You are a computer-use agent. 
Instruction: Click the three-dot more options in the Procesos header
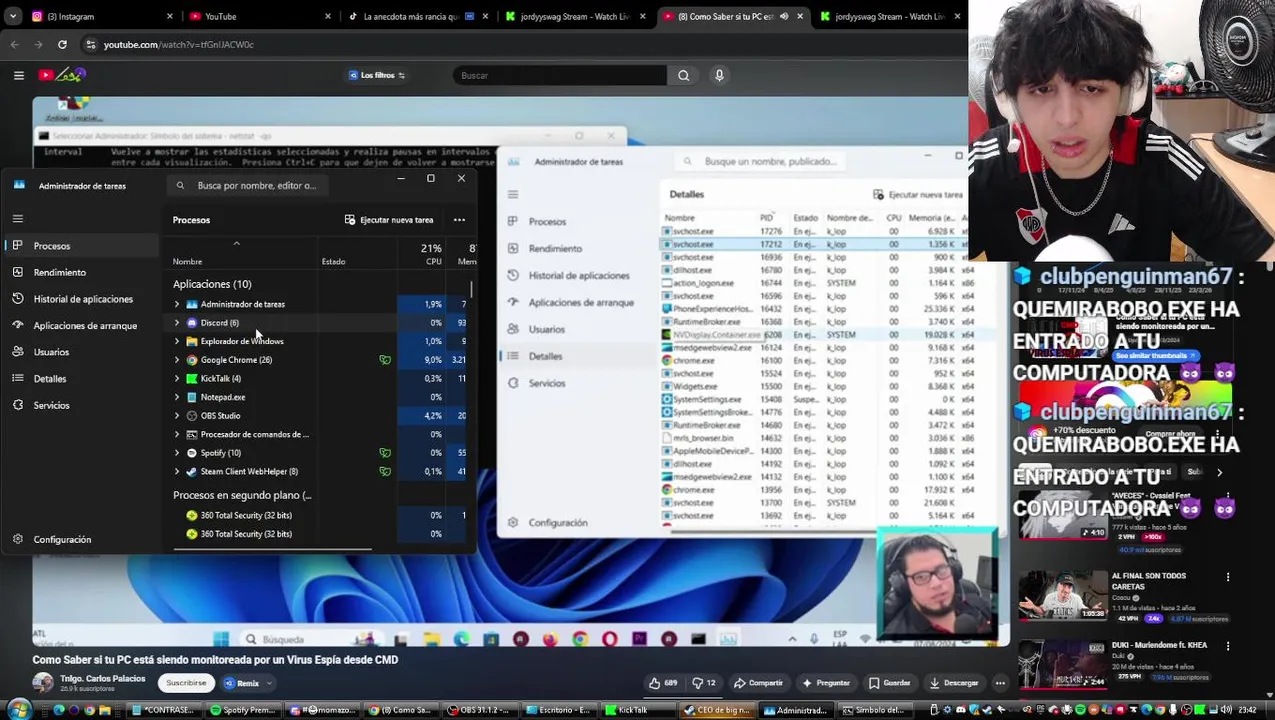click(x=459, y=220)
